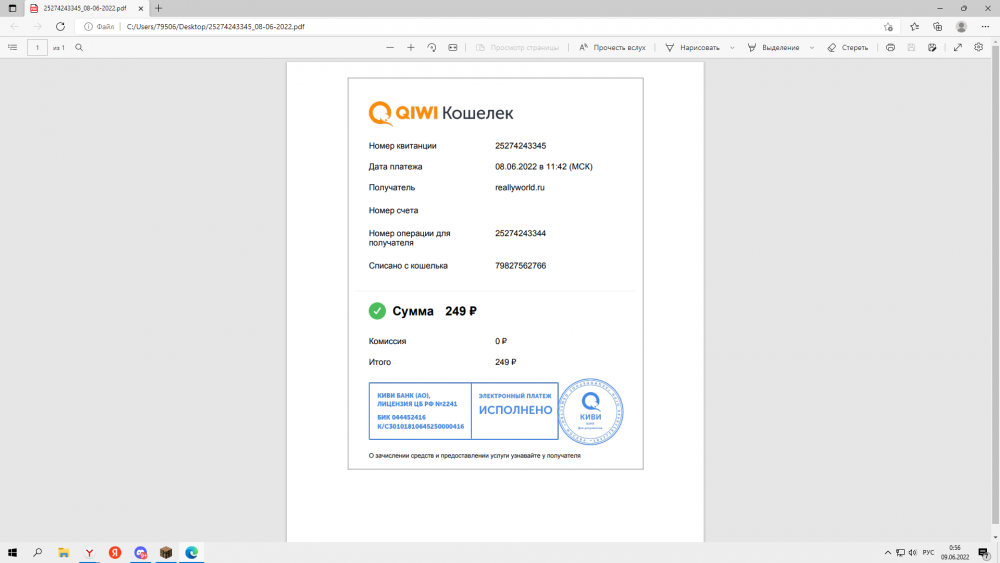1000x563 pixels.
Task: Rotate the PDF page
Action: [x=432, y=47]
